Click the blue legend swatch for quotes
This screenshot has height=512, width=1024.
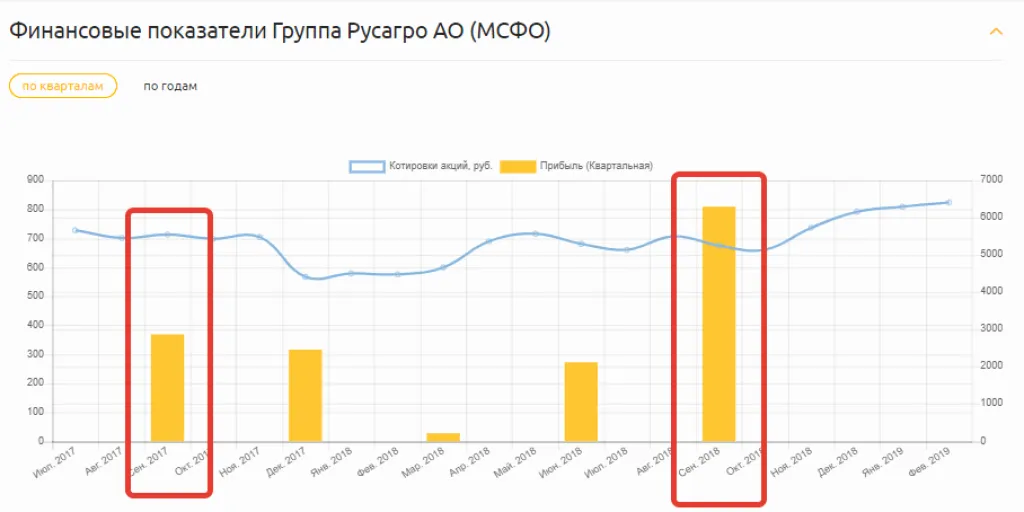pos(366,166)
